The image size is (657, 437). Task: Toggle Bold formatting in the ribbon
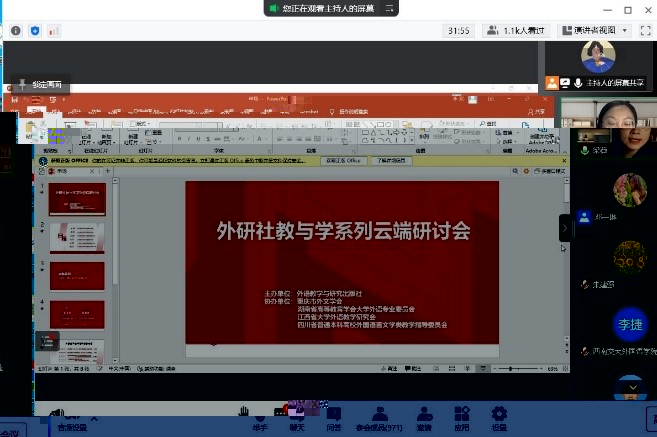(180, 139)
